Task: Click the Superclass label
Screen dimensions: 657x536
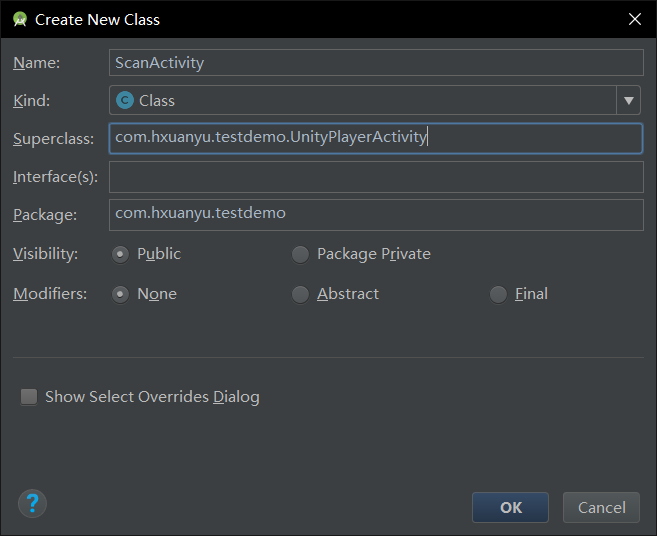Action: click(x=53, y=138)
